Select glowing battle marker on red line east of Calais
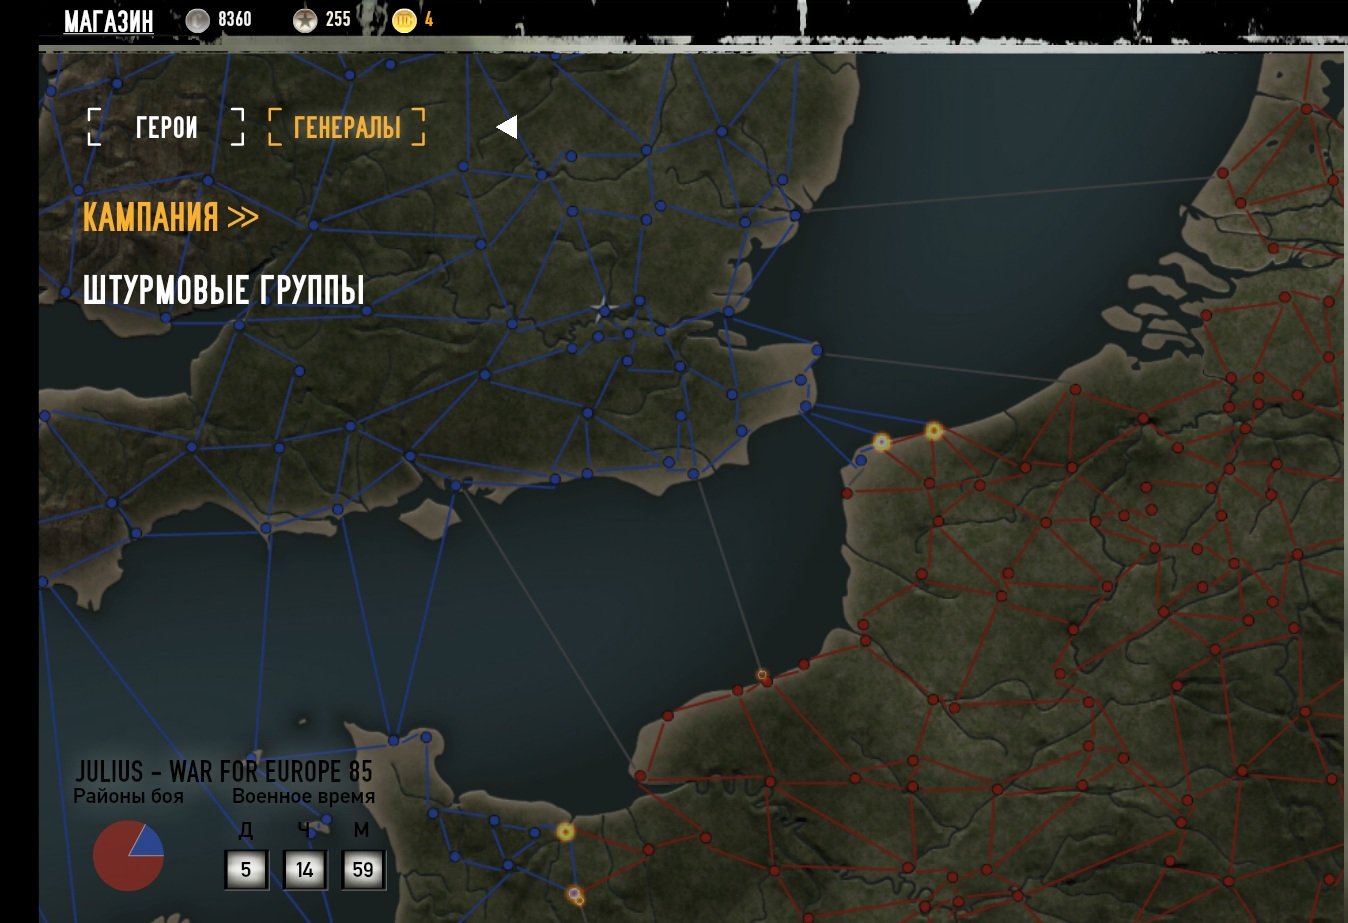Screen dimensions: 1348x923 (x=934, y=431)
